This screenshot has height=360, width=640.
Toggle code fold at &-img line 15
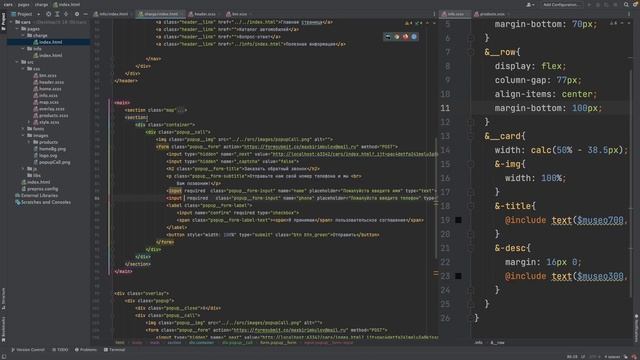[470, 164]
